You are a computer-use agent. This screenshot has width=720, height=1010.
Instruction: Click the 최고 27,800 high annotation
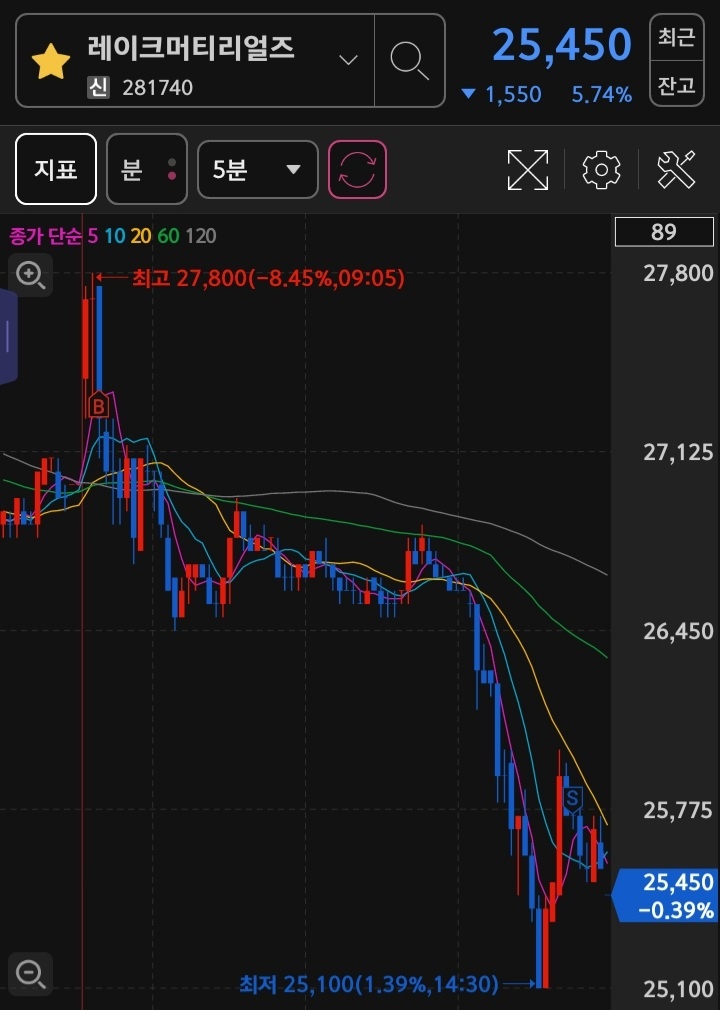268,278
